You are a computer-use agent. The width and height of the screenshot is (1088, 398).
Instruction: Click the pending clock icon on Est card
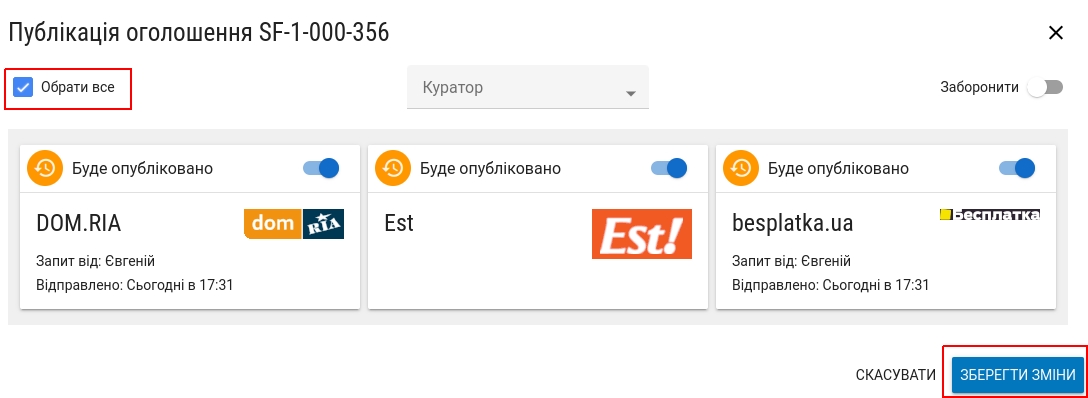tap(393, 168)
